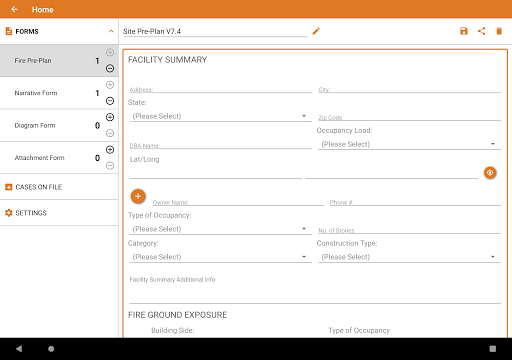The image size is (512, 360).
Task: Click the Zip Code field
Action: pyautogui.click(x=409, y=117)
